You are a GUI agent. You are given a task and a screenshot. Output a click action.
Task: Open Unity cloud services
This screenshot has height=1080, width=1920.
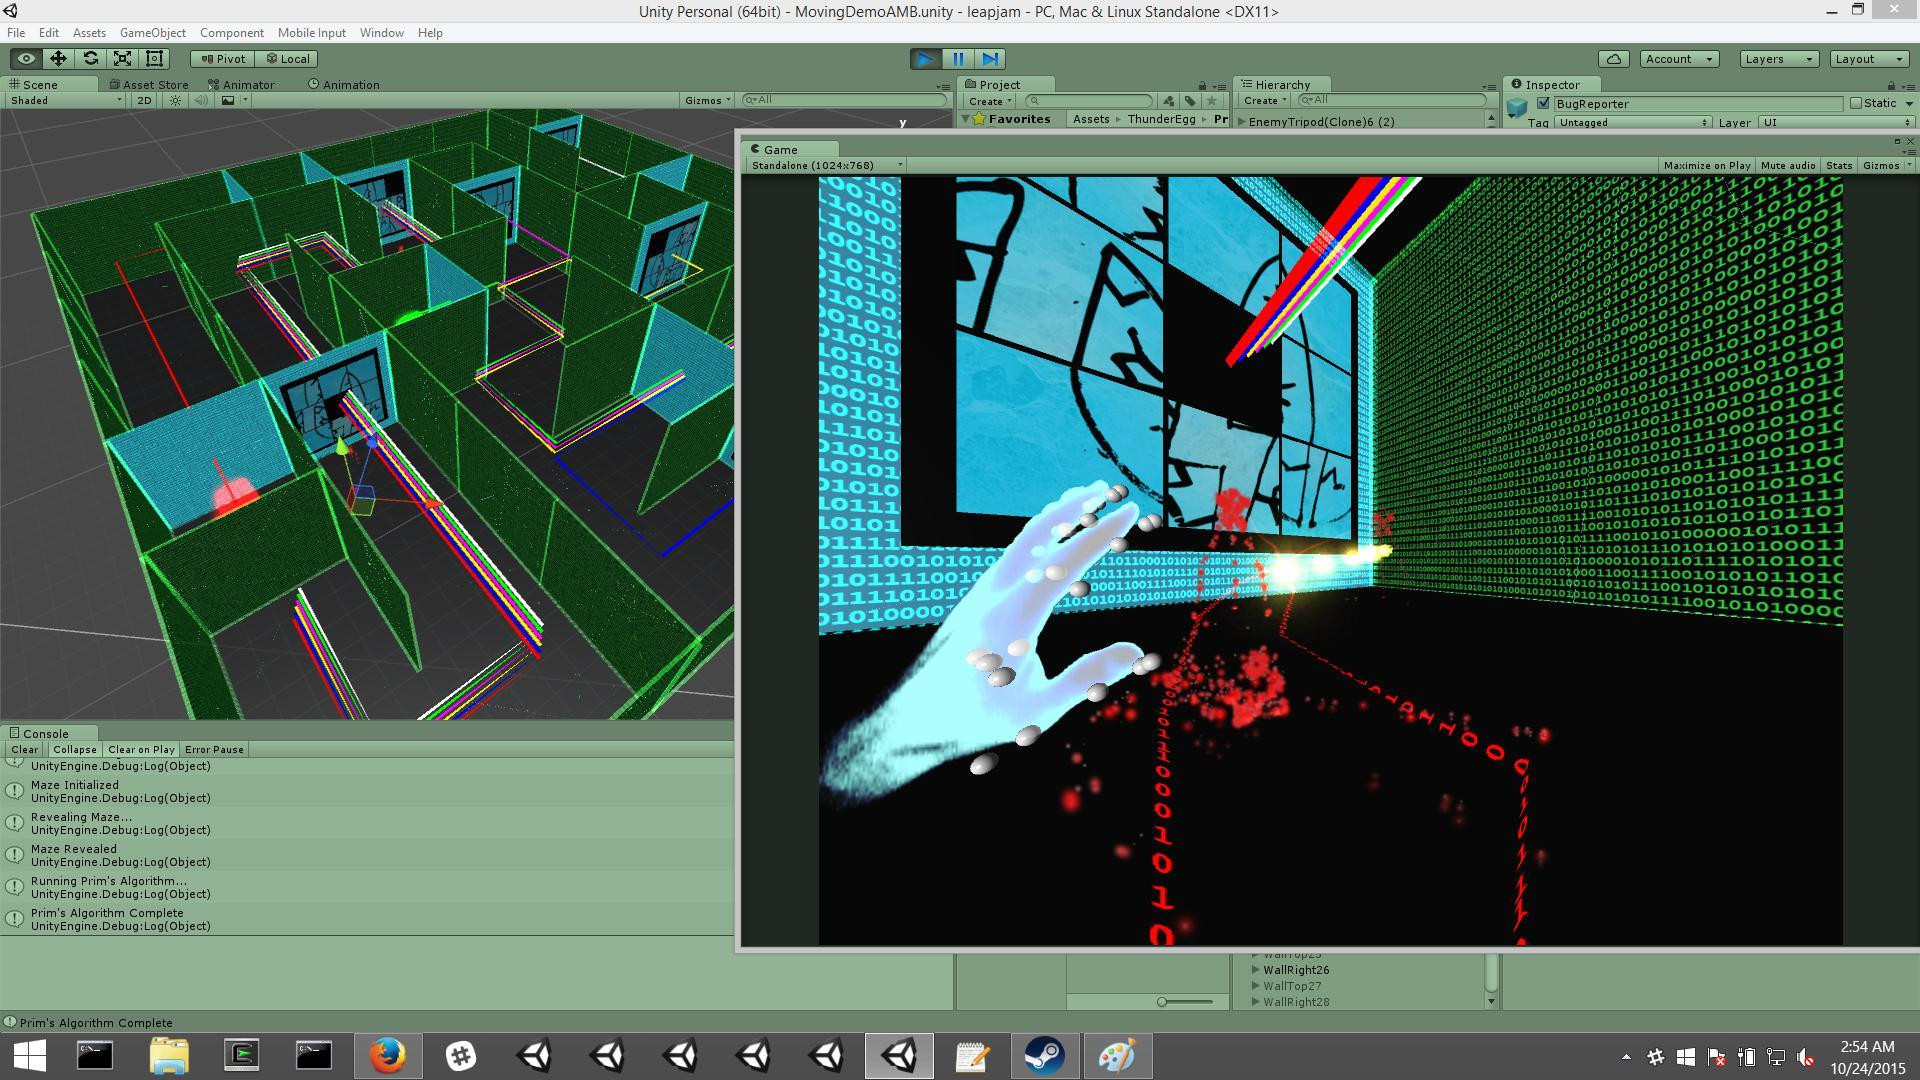pyautogui.click(x=1614, y=59)
